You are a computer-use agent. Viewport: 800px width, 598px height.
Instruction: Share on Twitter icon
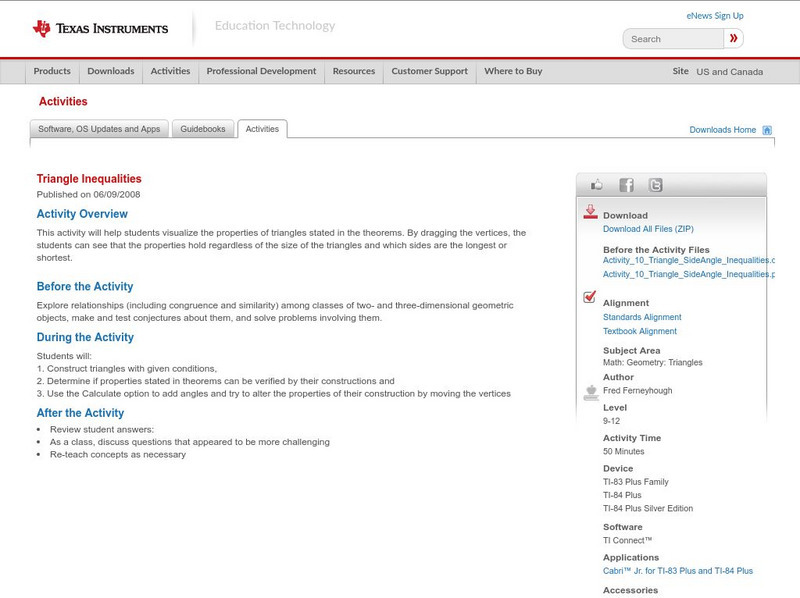pyautogui.click(x=655, y=185)
